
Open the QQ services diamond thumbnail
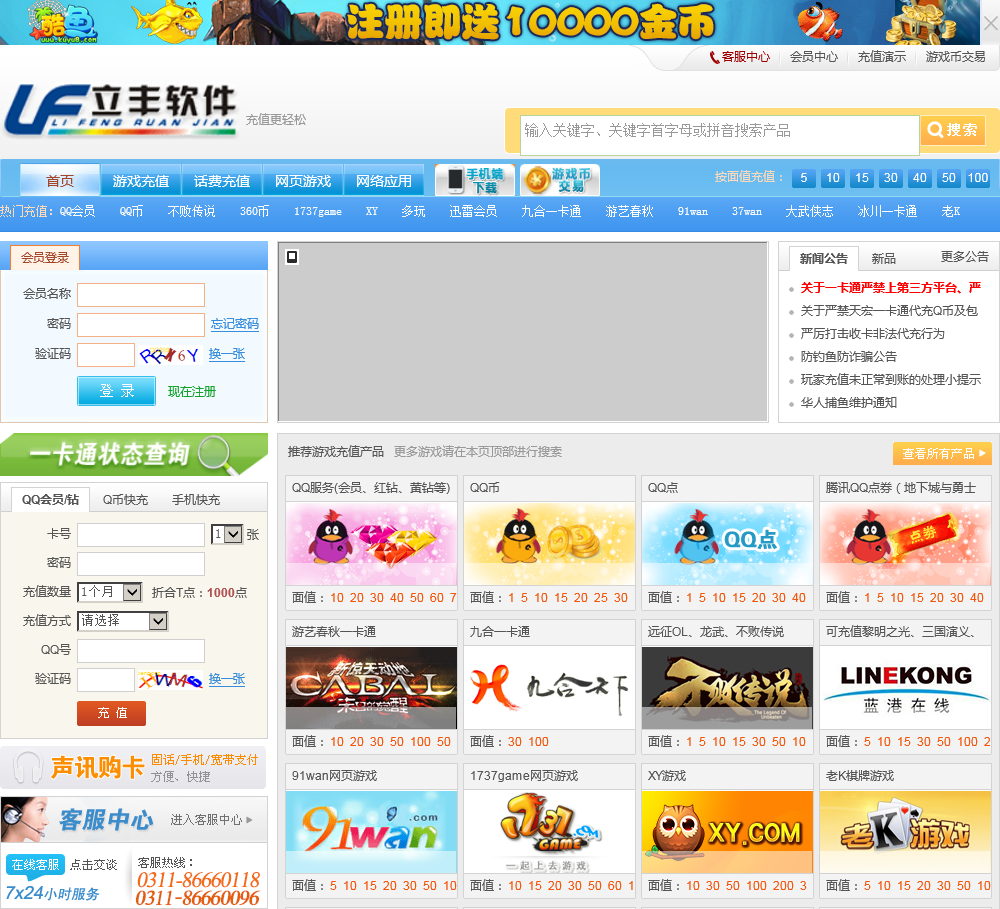[x=371, y=543]
